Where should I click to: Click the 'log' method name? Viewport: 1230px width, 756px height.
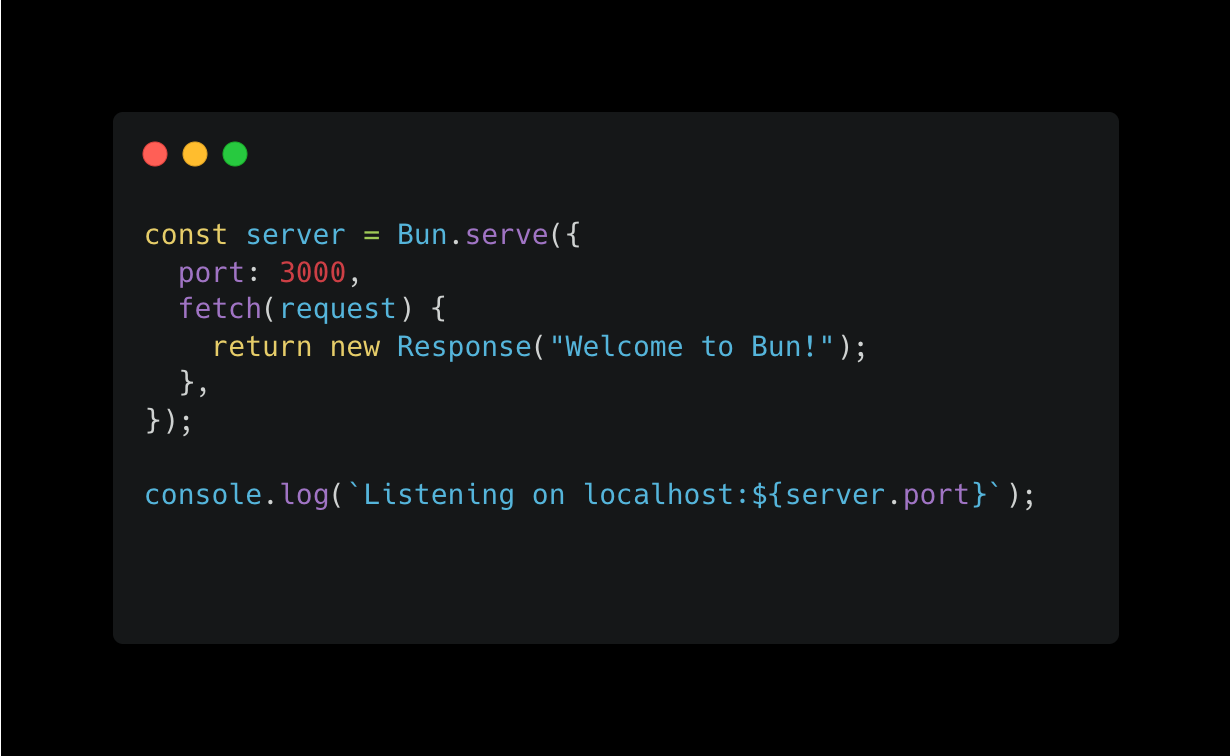point(305,495)
